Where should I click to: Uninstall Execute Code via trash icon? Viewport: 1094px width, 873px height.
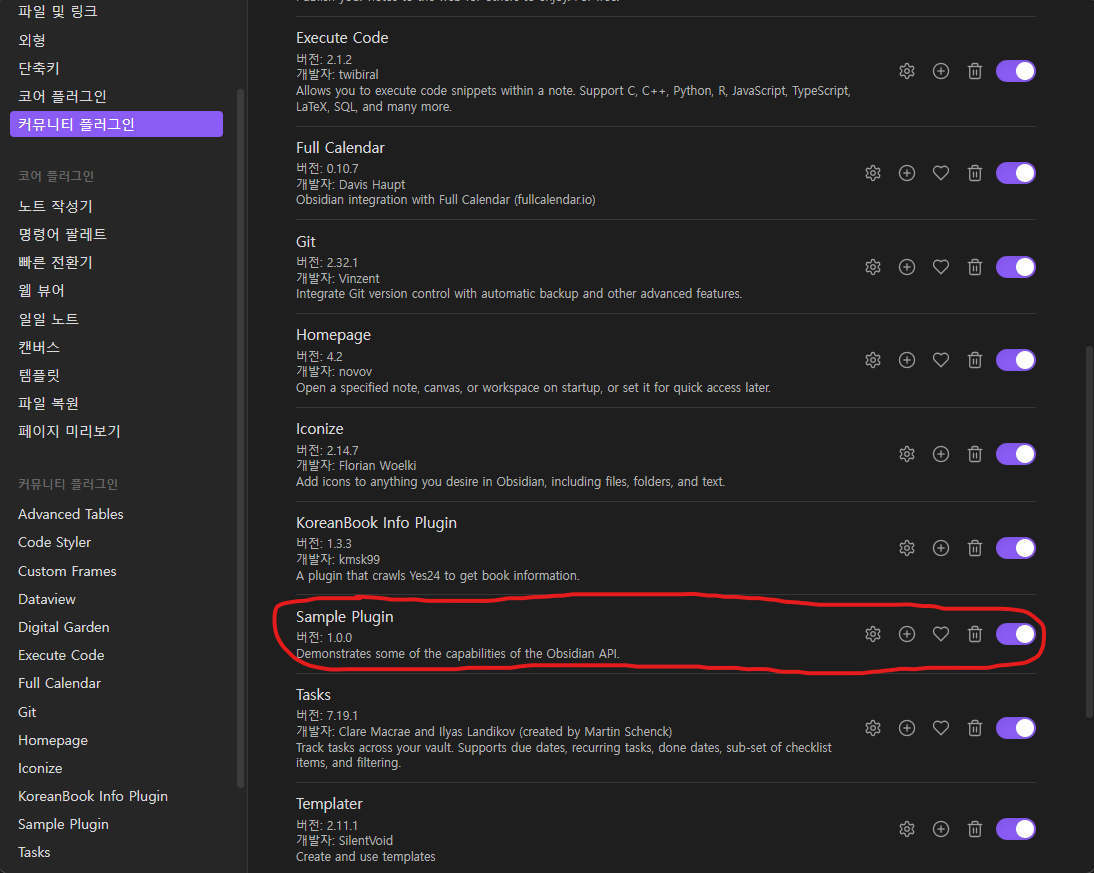coord(975,71)
